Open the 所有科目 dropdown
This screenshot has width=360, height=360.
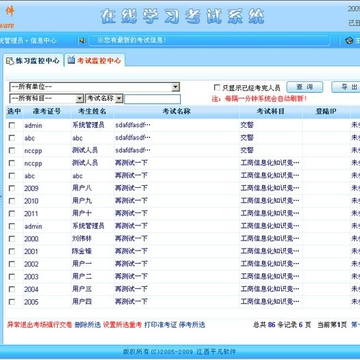pyautogui.click(x=47, y=99)
